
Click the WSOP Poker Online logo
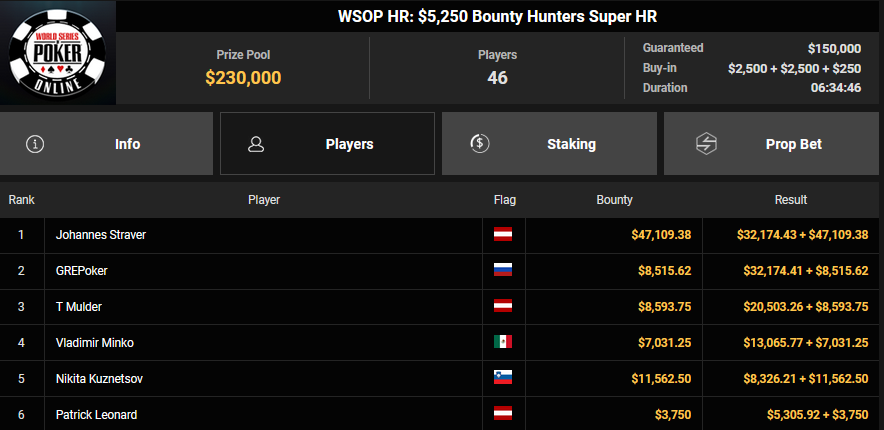tap(58, 54)
